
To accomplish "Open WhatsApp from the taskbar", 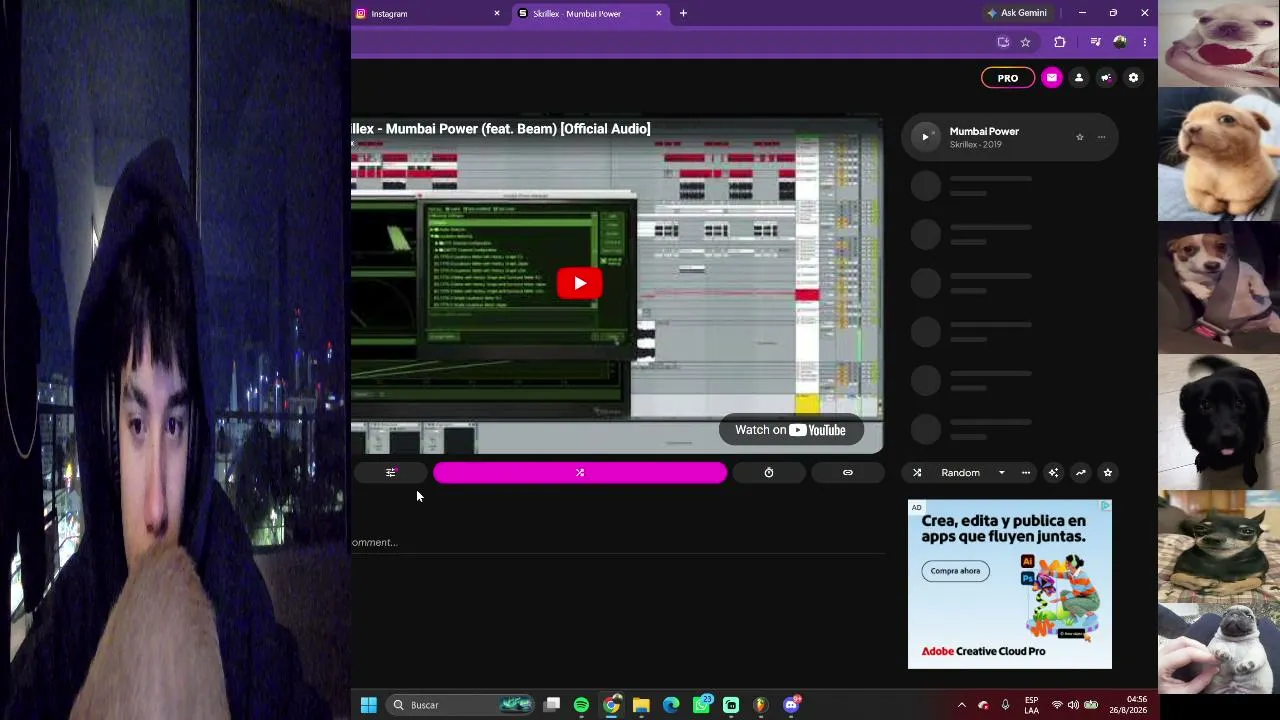I will pyautogui.click(x=701, y=705).
